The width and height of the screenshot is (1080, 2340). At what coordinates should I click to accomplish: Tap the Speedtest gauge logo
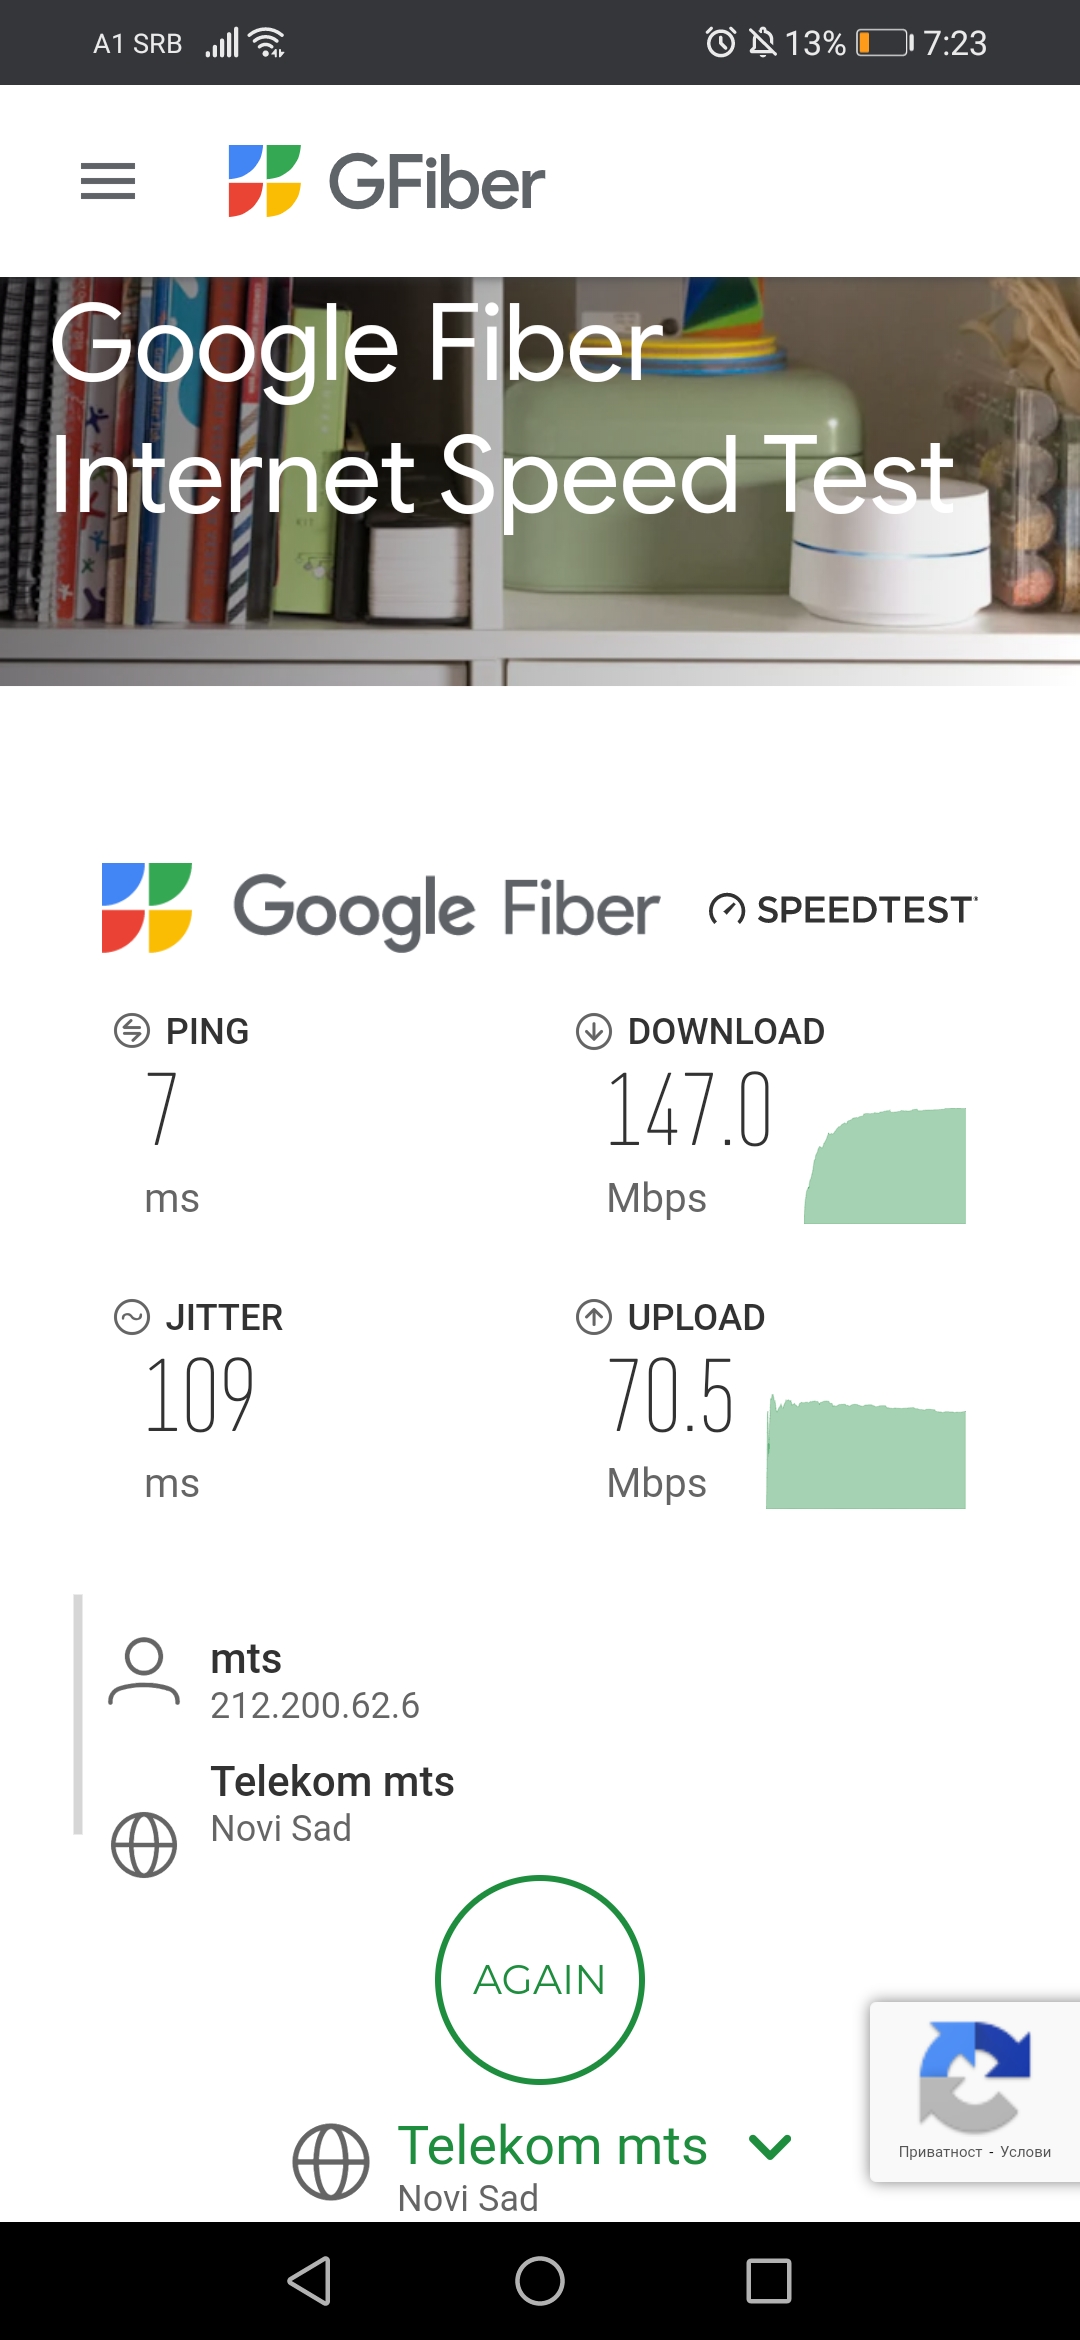tap(841, 909)
